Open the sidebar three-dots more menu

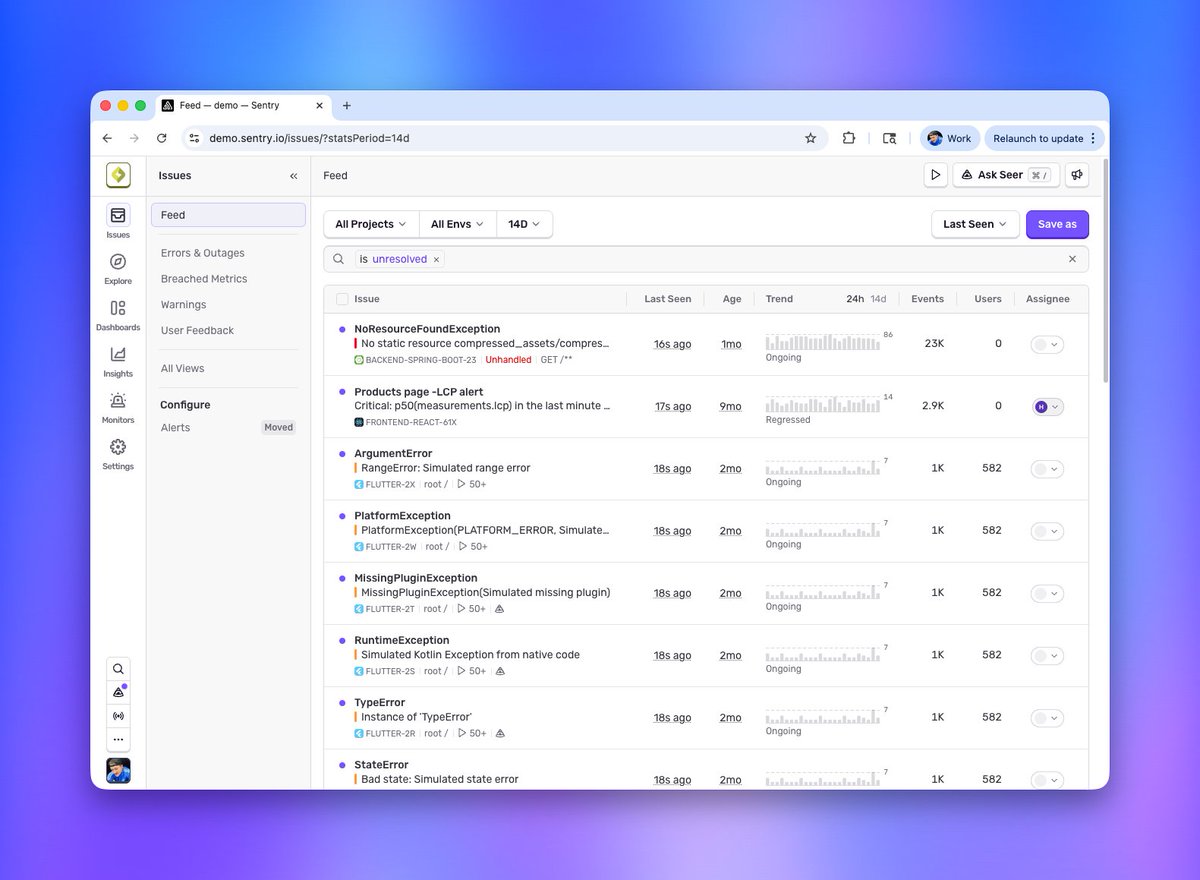118,740
